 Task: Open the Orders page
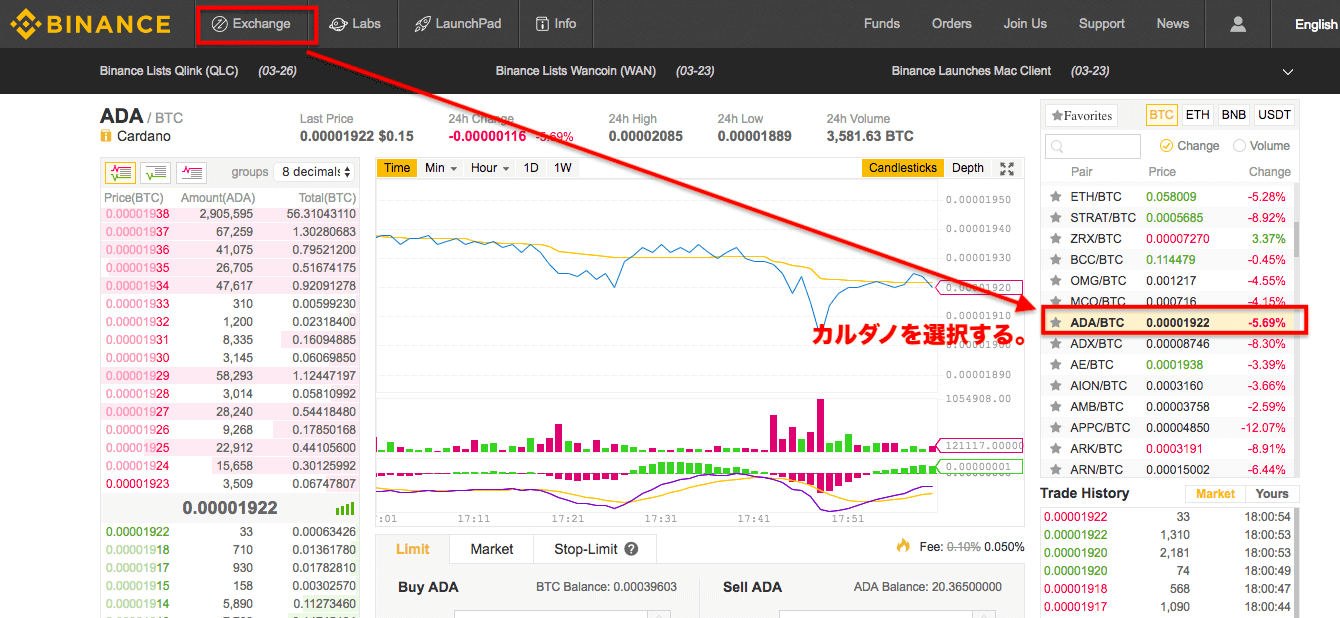(951, 24)
